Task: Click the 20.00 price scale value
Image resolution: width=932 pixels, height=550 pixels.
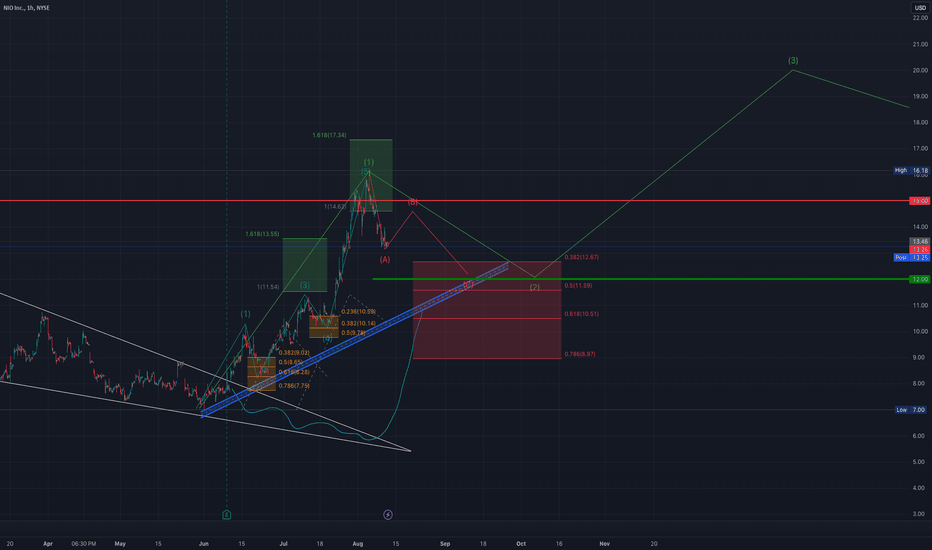Action: coord(920,70)
